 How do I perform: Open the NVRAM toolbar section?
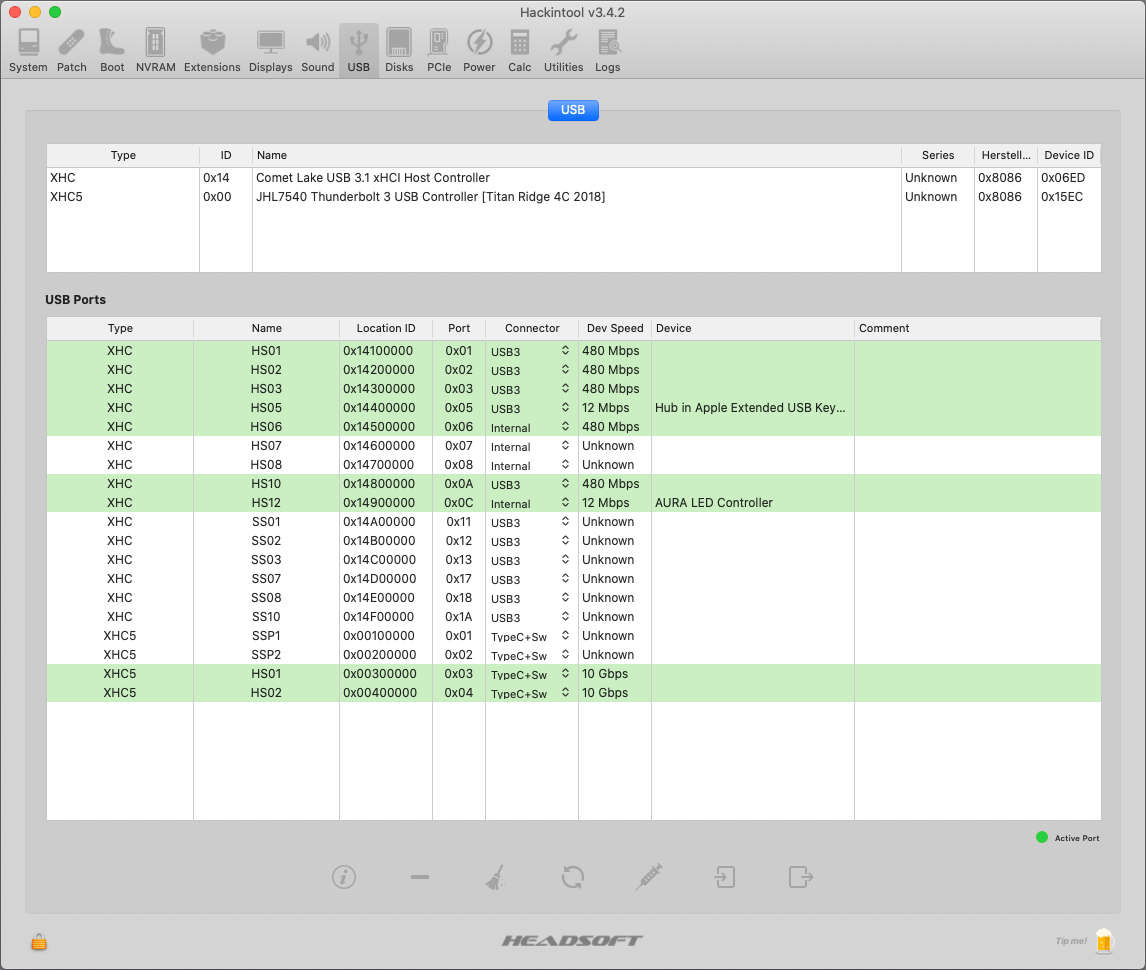(x=155, y=50)
